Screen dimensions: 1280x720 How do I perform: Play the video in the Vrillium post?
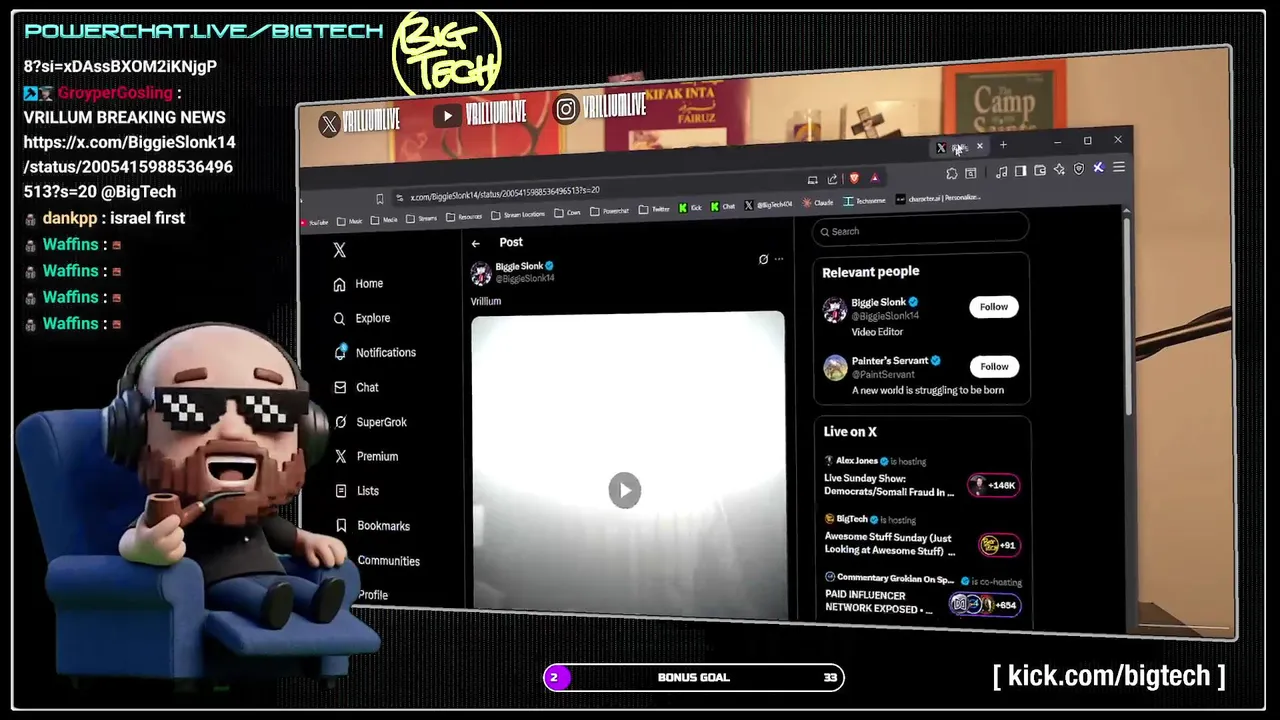click(x=625, y=490)
